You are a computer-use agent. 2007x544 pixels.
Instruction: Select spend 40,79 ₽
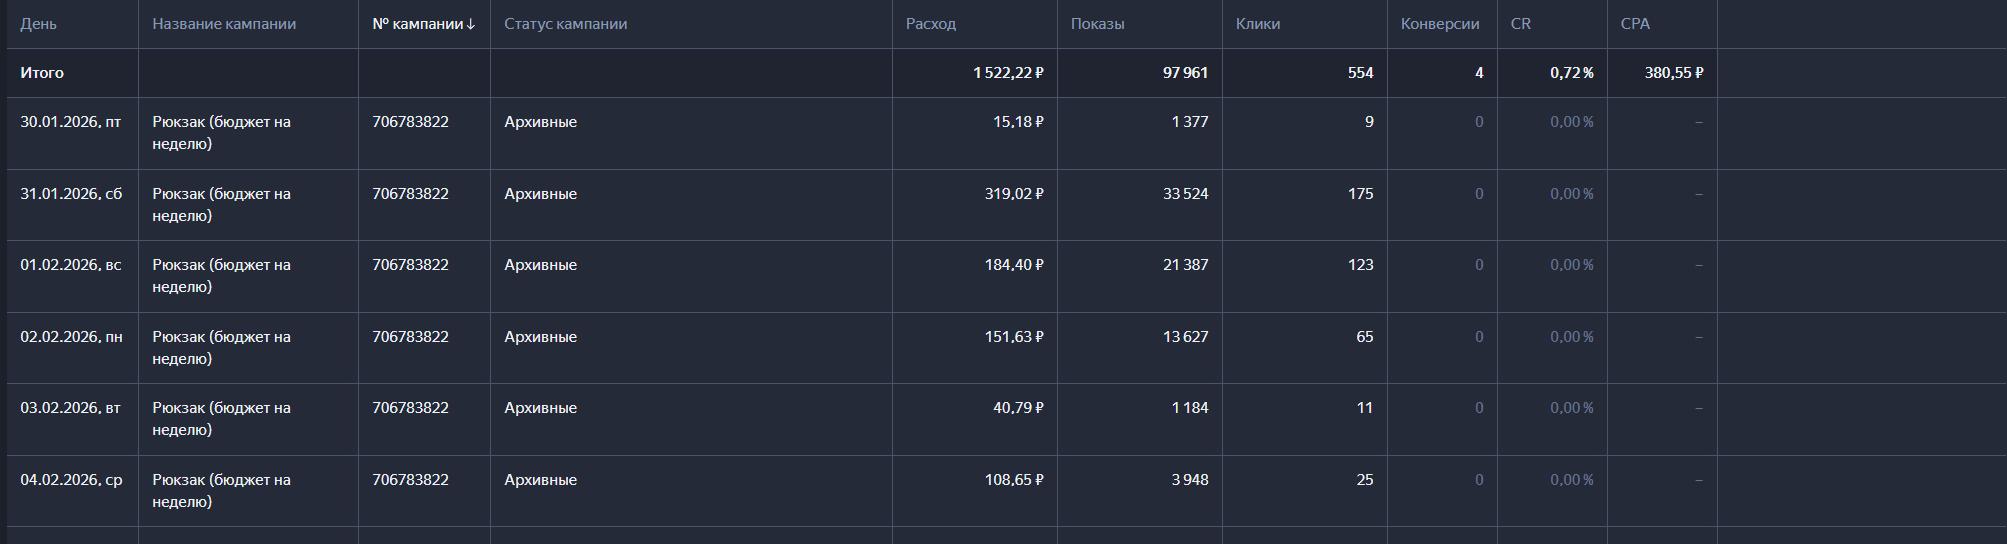(1018, 408)
